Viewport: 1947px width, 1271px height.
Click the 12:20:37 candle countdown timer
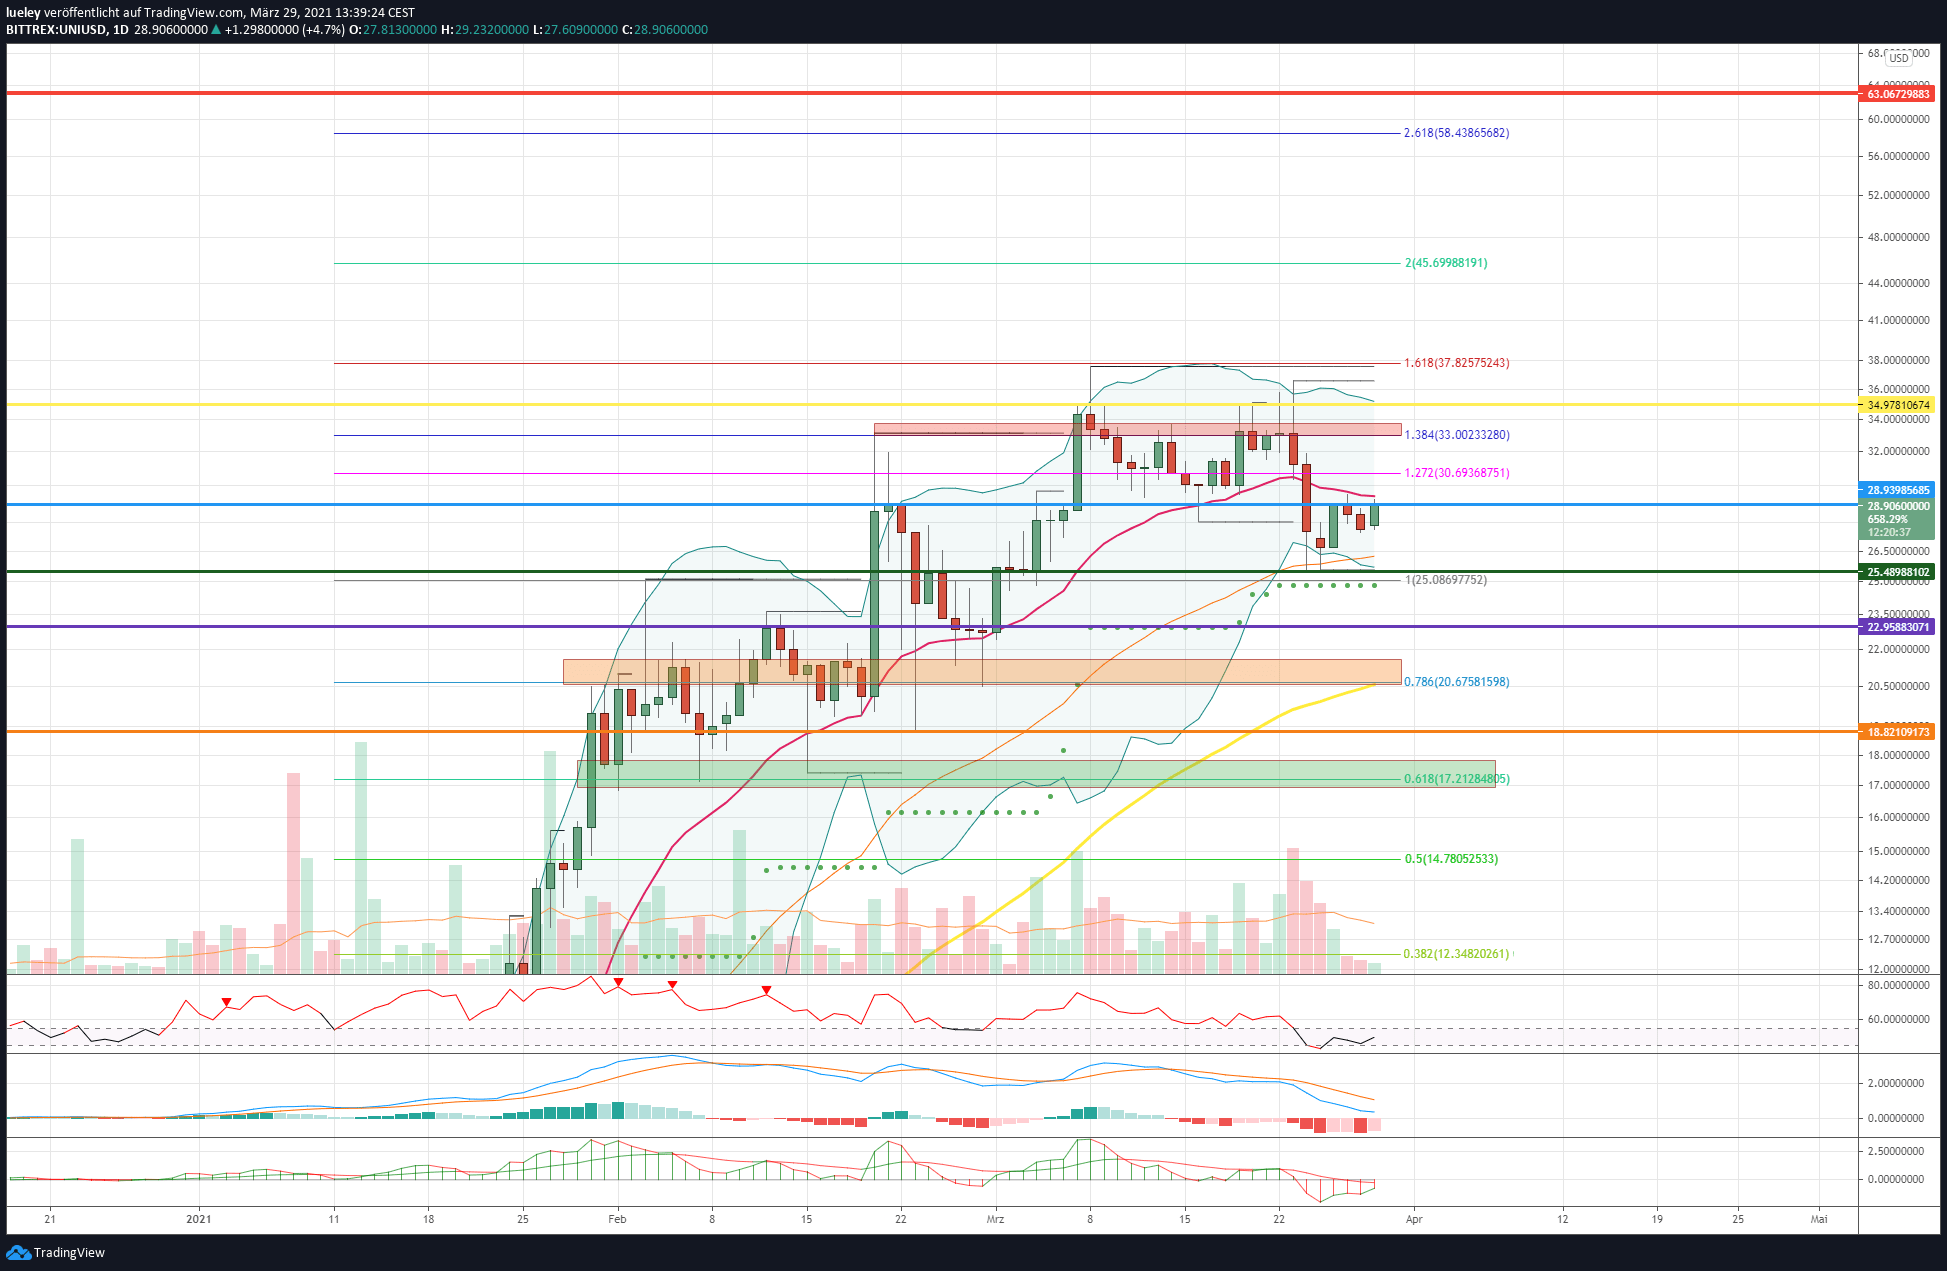1889,532
